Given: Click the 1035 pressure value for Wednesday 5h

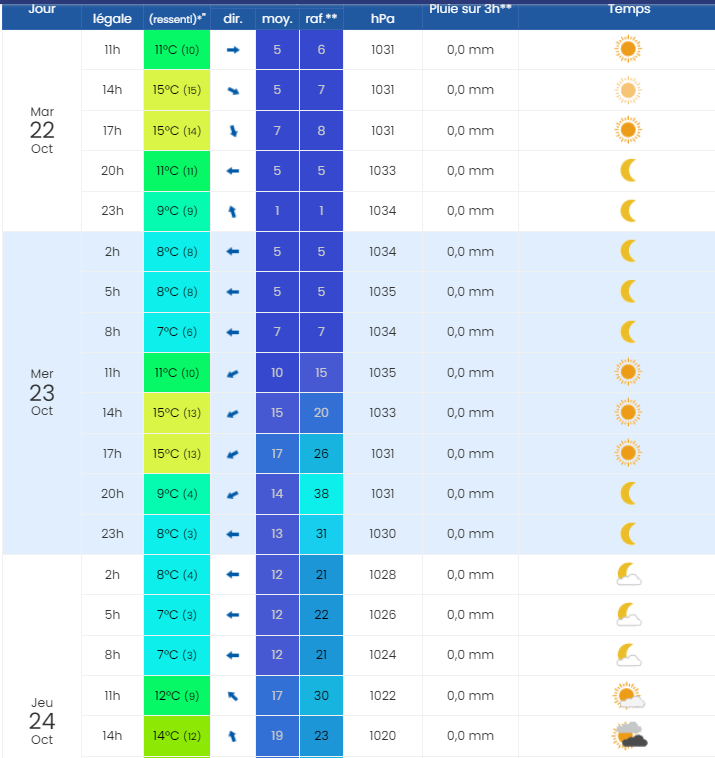Looking at the screenshot, I should [x=382, y=292].
